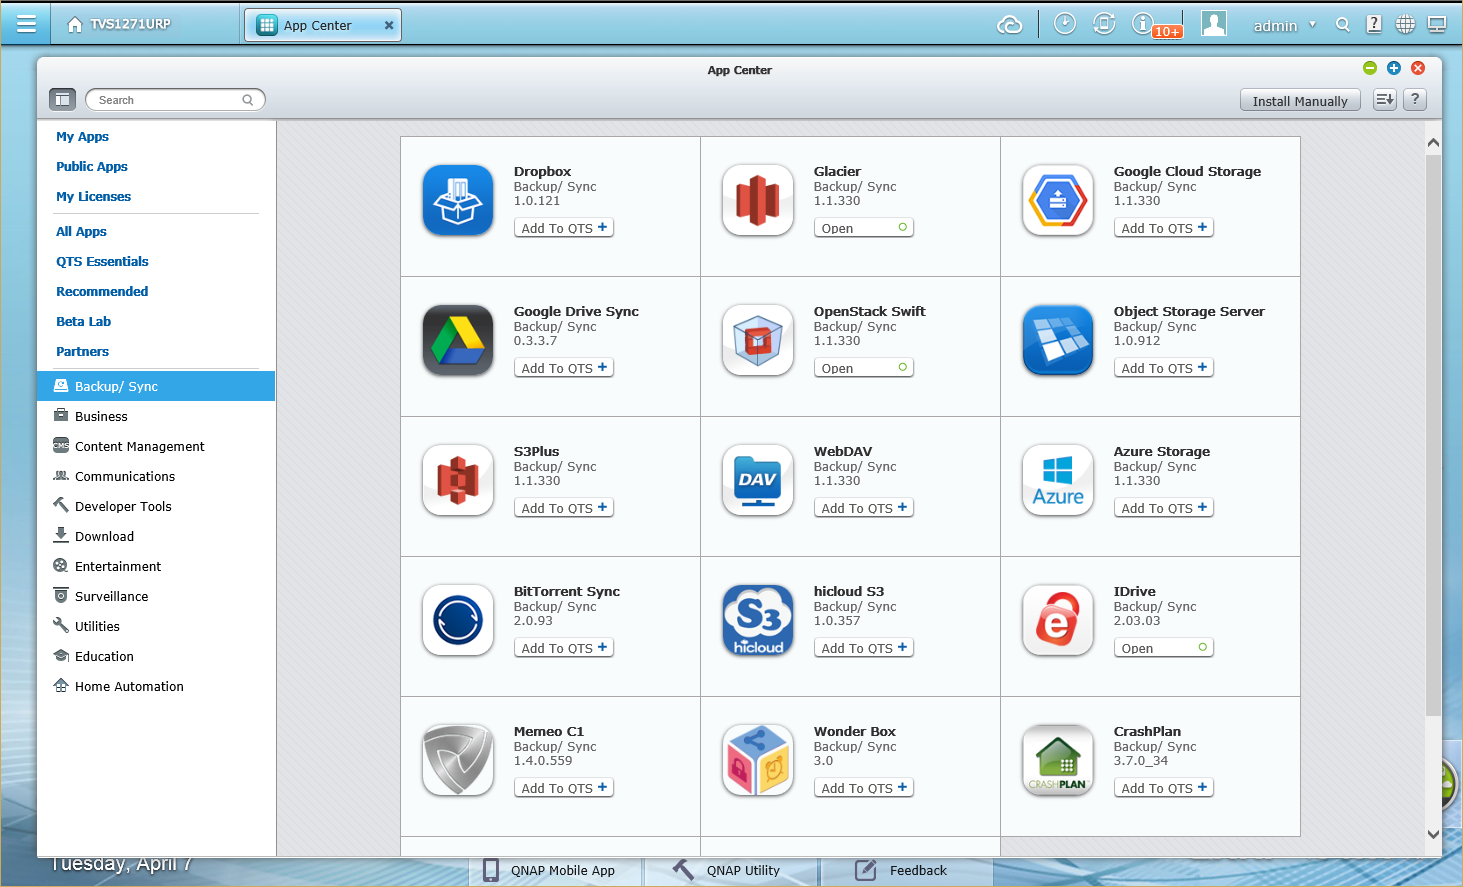
Task: Open the desktop preferences monitor icon
Action: (1437, 24)
